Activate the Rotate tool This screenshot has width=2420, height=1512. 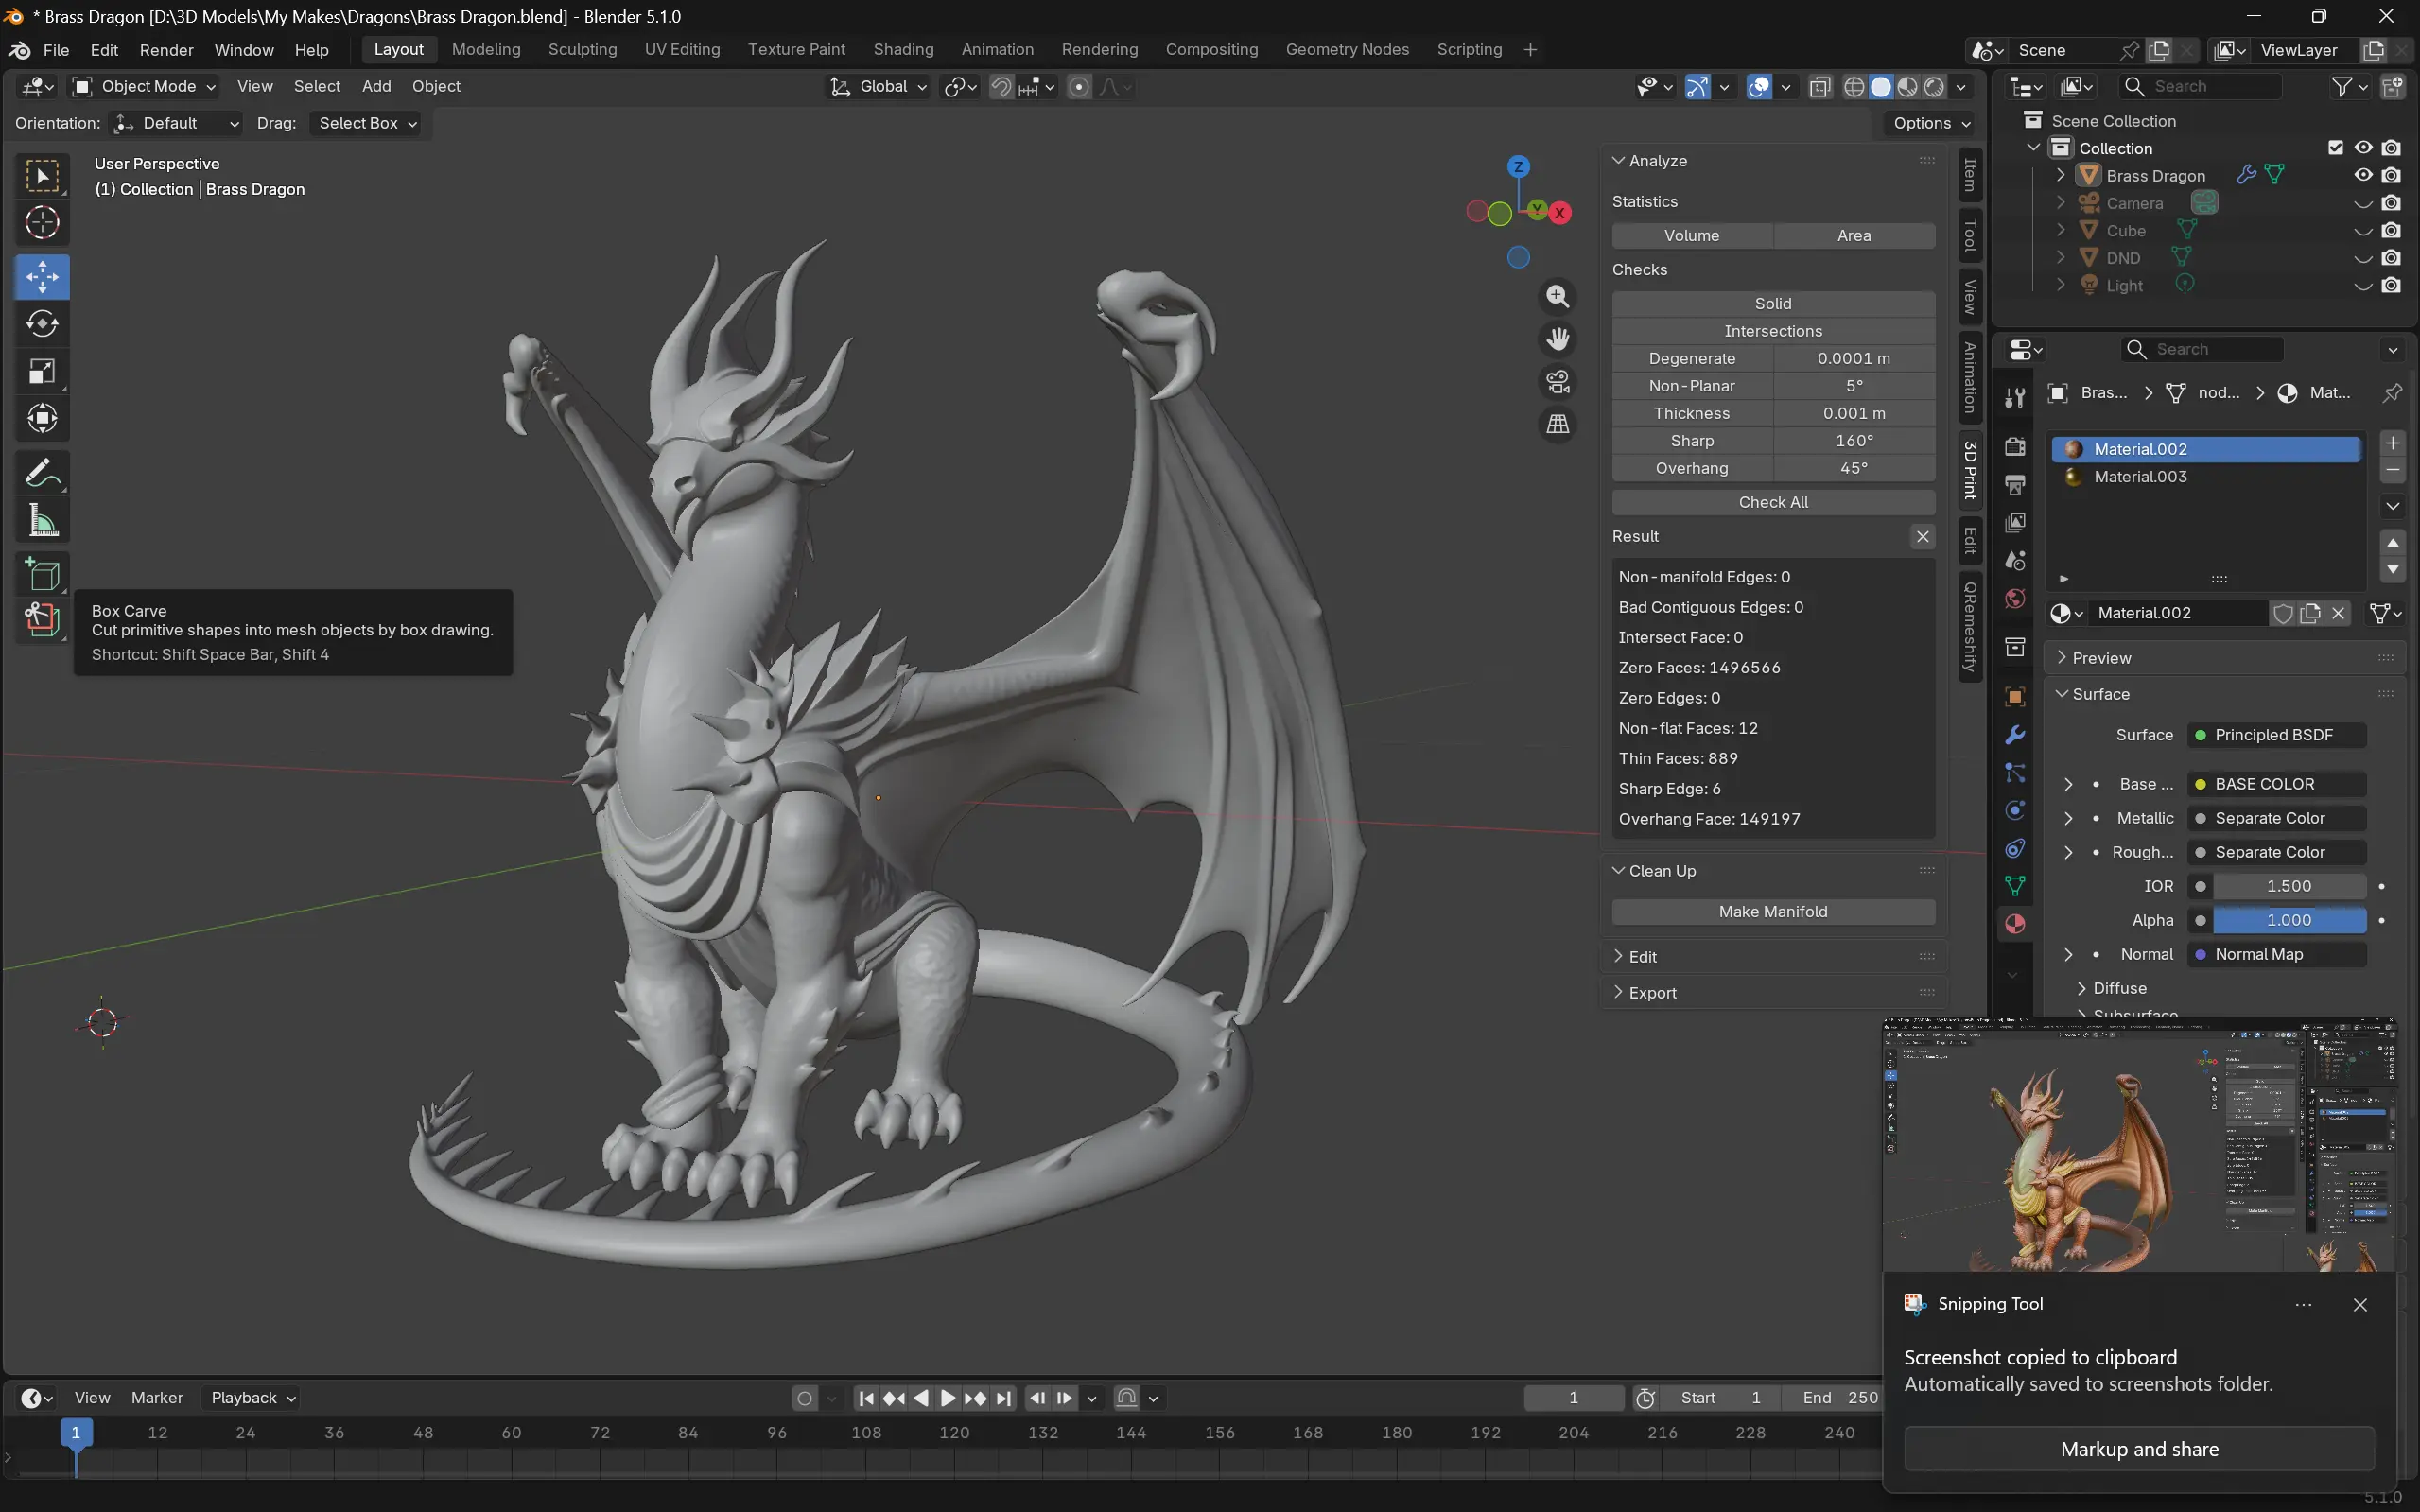[x=42, y=324]
